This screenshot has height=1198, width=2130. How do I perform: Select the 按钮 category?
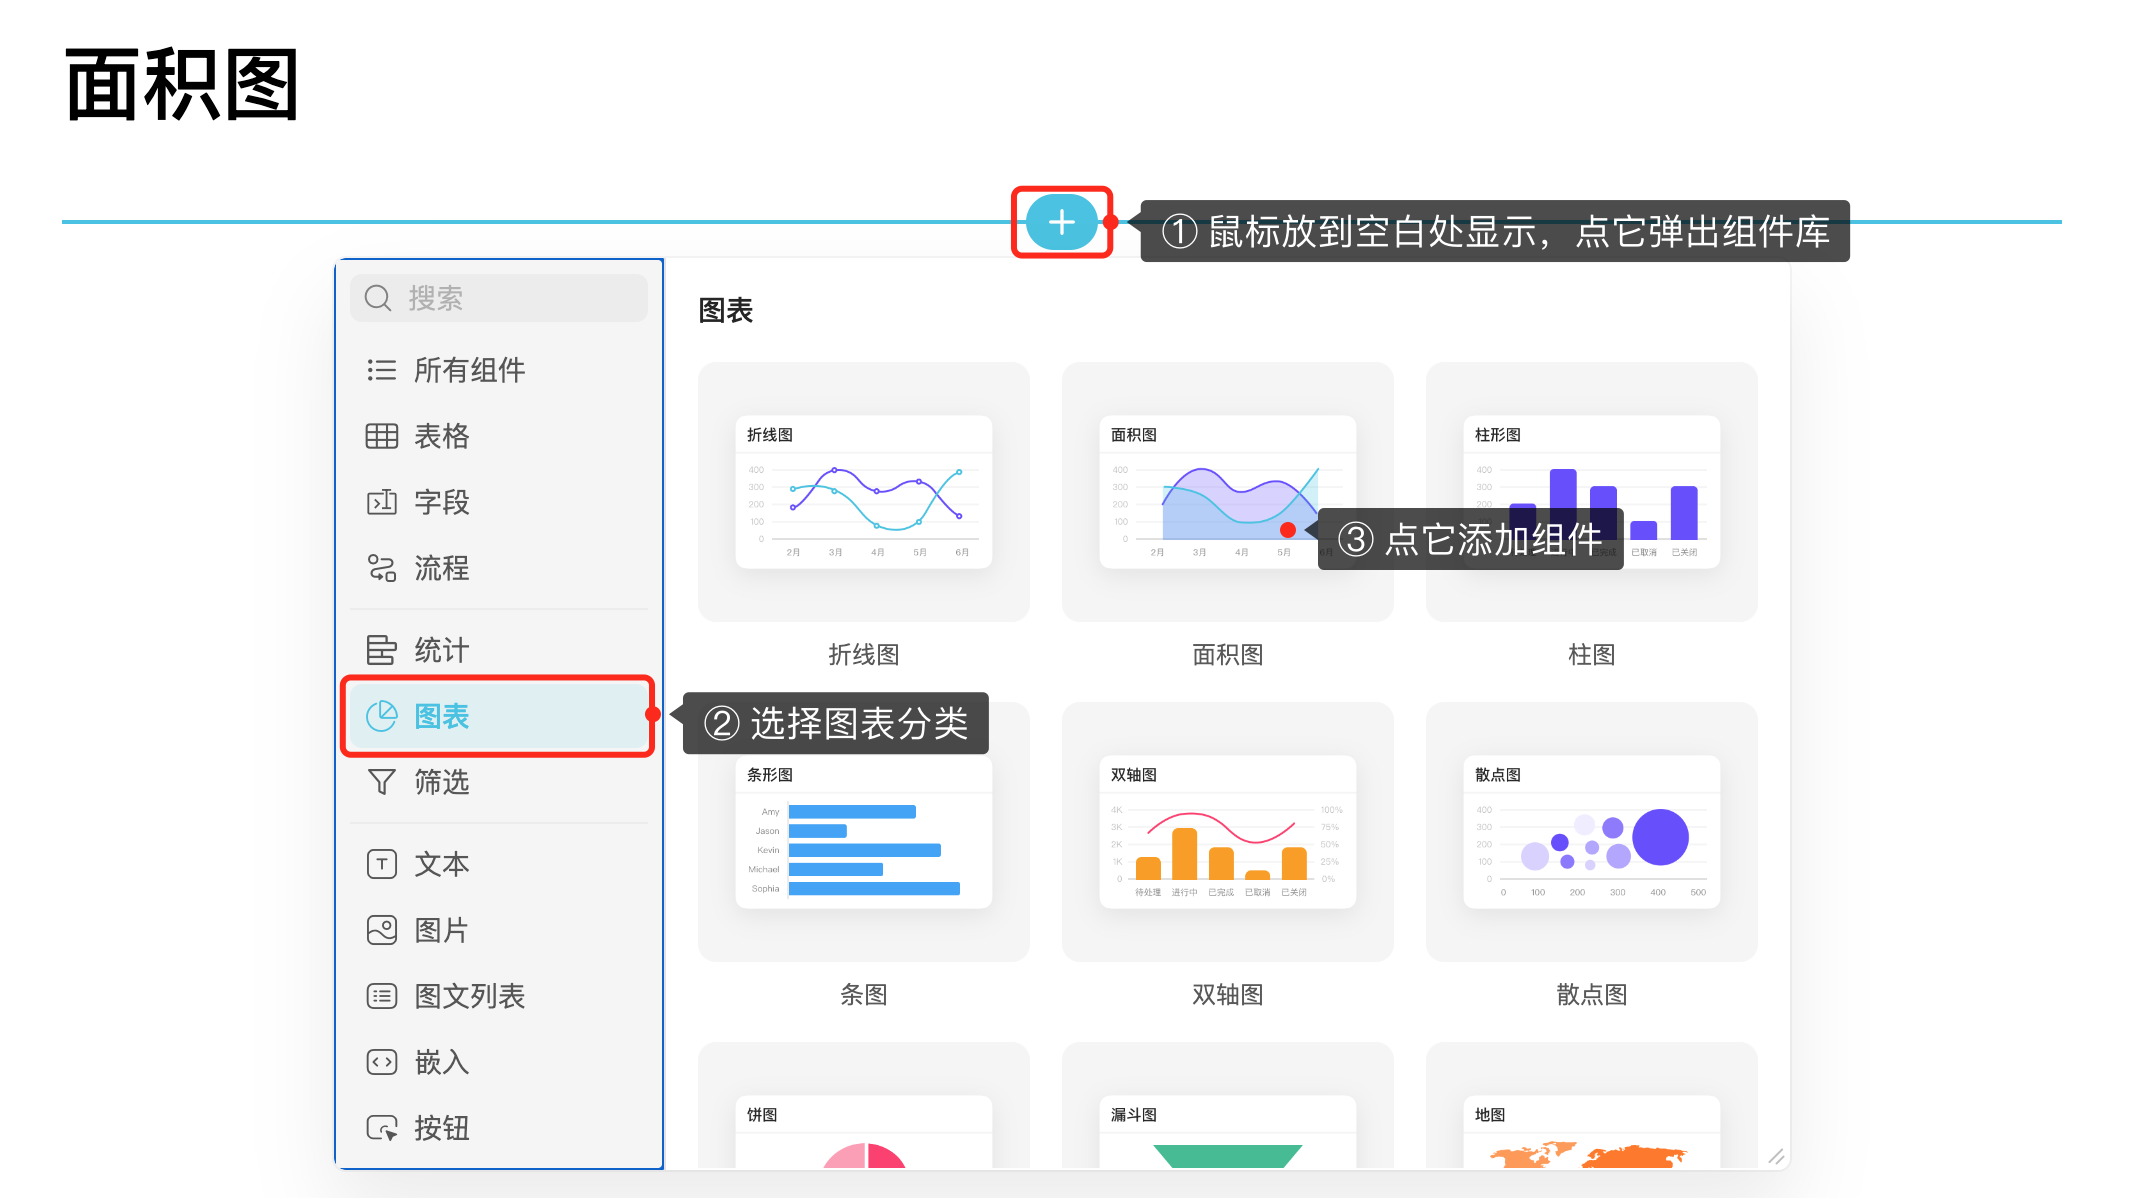[499, 1128]
